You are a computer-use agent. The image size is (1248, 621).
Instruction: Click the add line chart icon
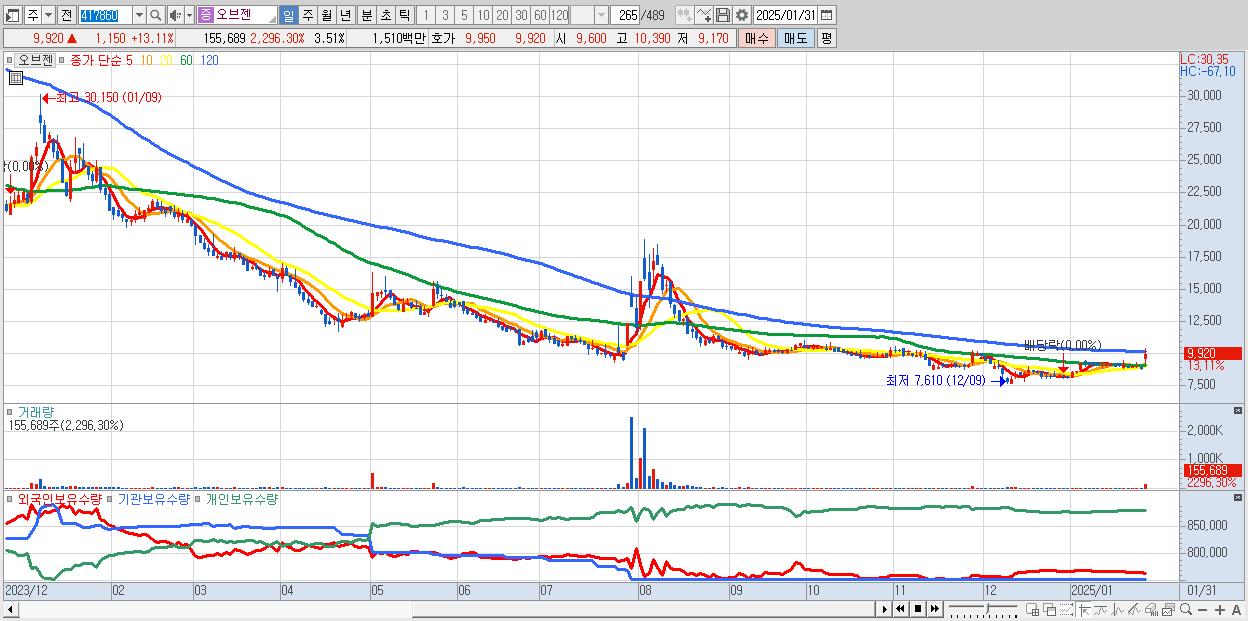(704, 16)
